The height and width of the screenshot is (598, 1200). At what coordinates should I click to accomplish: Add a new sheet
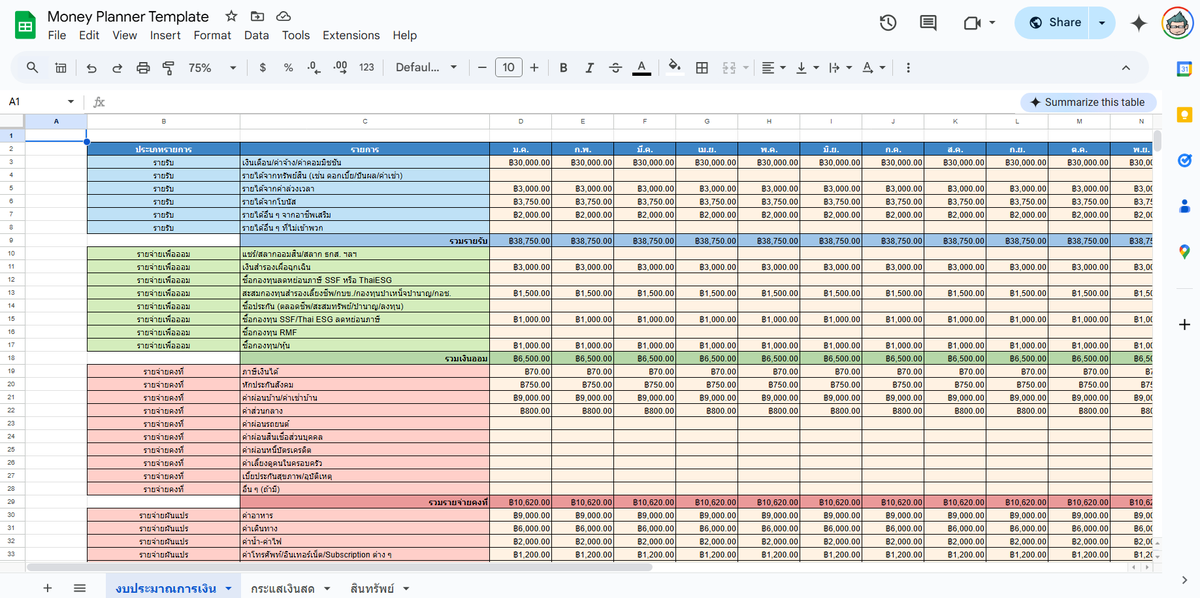point(47,588)
